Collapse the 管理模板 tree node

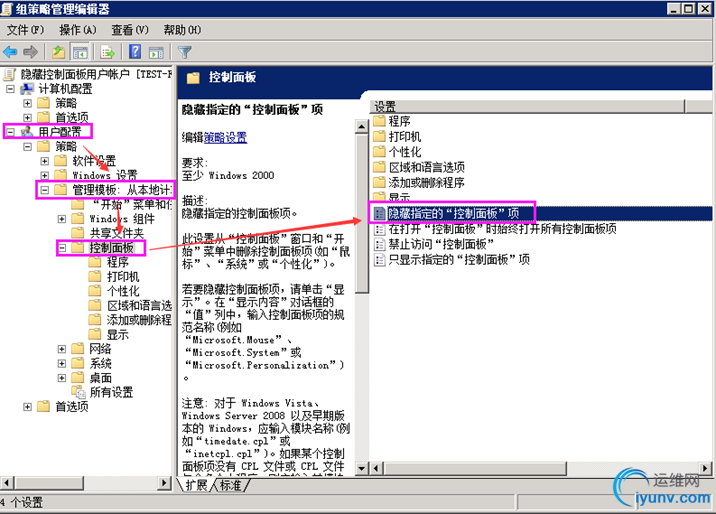point(45,190)
